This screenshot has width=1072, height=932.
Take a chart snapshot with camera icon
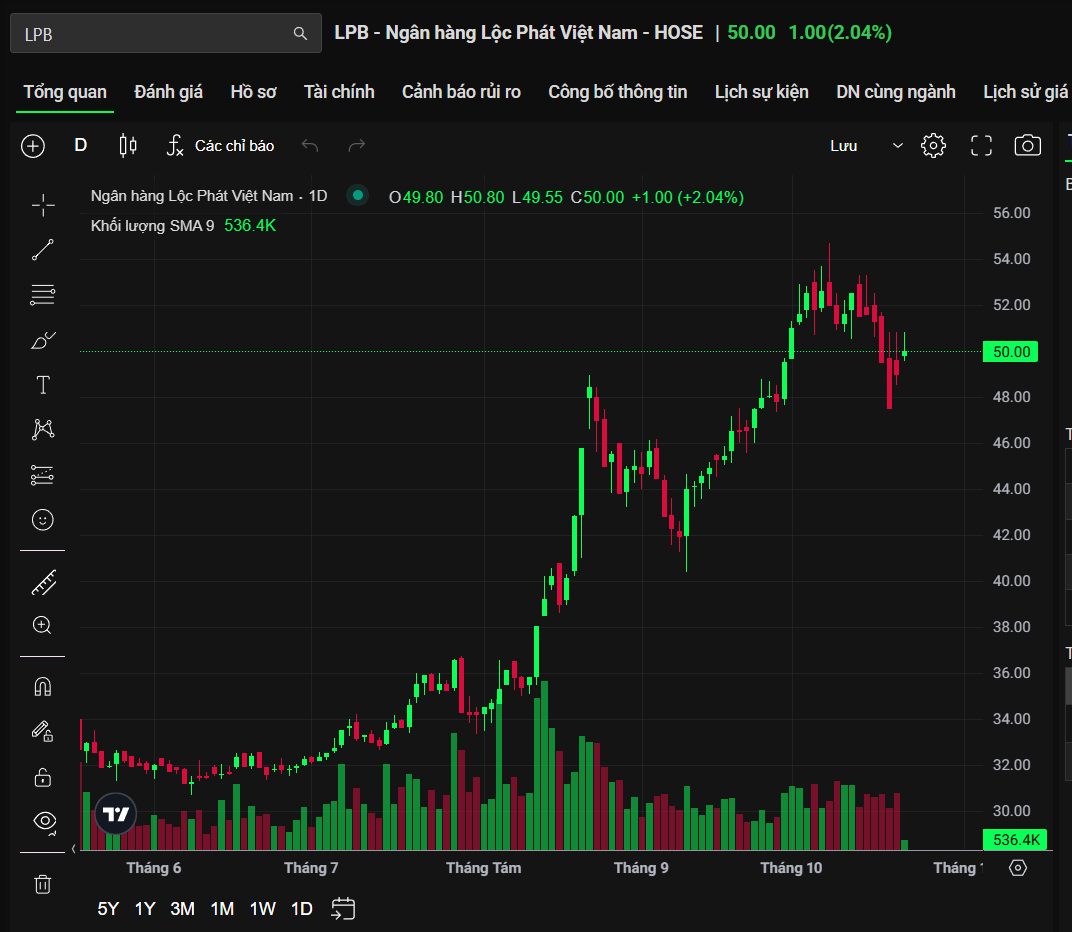tap(1027, 146)
